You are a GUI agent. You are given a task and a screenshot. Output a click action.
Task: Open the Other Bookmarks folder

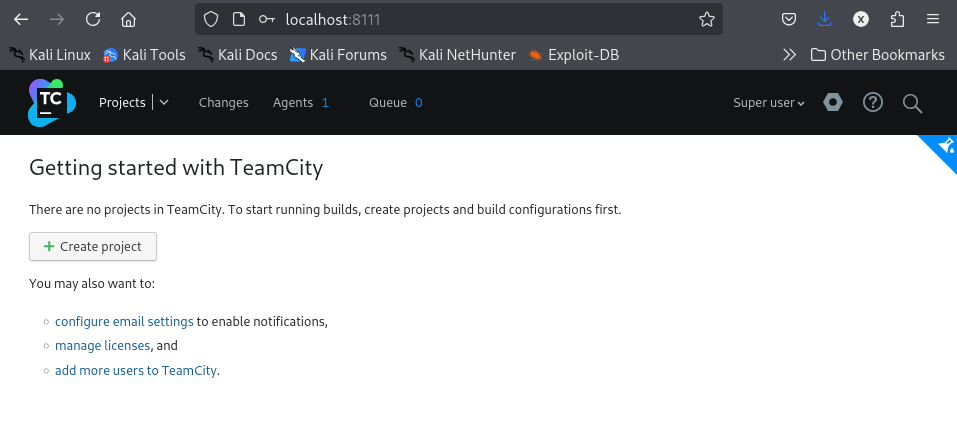pos(877,55)
